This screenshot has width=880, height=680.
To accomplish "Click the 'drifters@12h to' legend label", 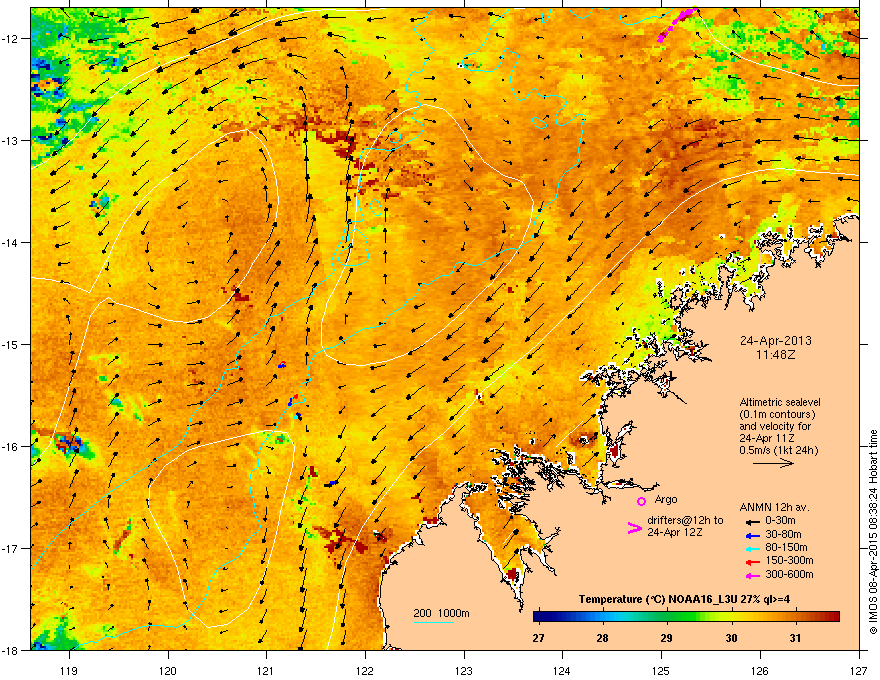I will 685,520.
